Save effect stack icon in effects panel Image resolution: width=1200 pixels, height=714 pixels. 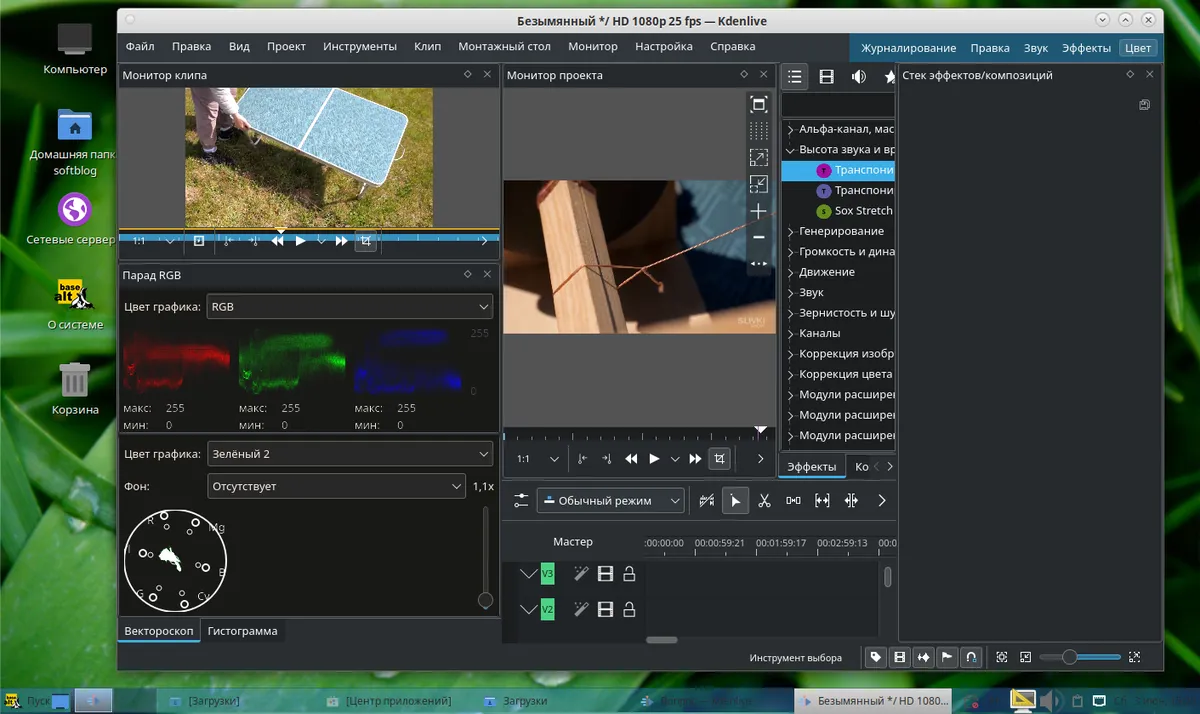[x=1144, y=104]
